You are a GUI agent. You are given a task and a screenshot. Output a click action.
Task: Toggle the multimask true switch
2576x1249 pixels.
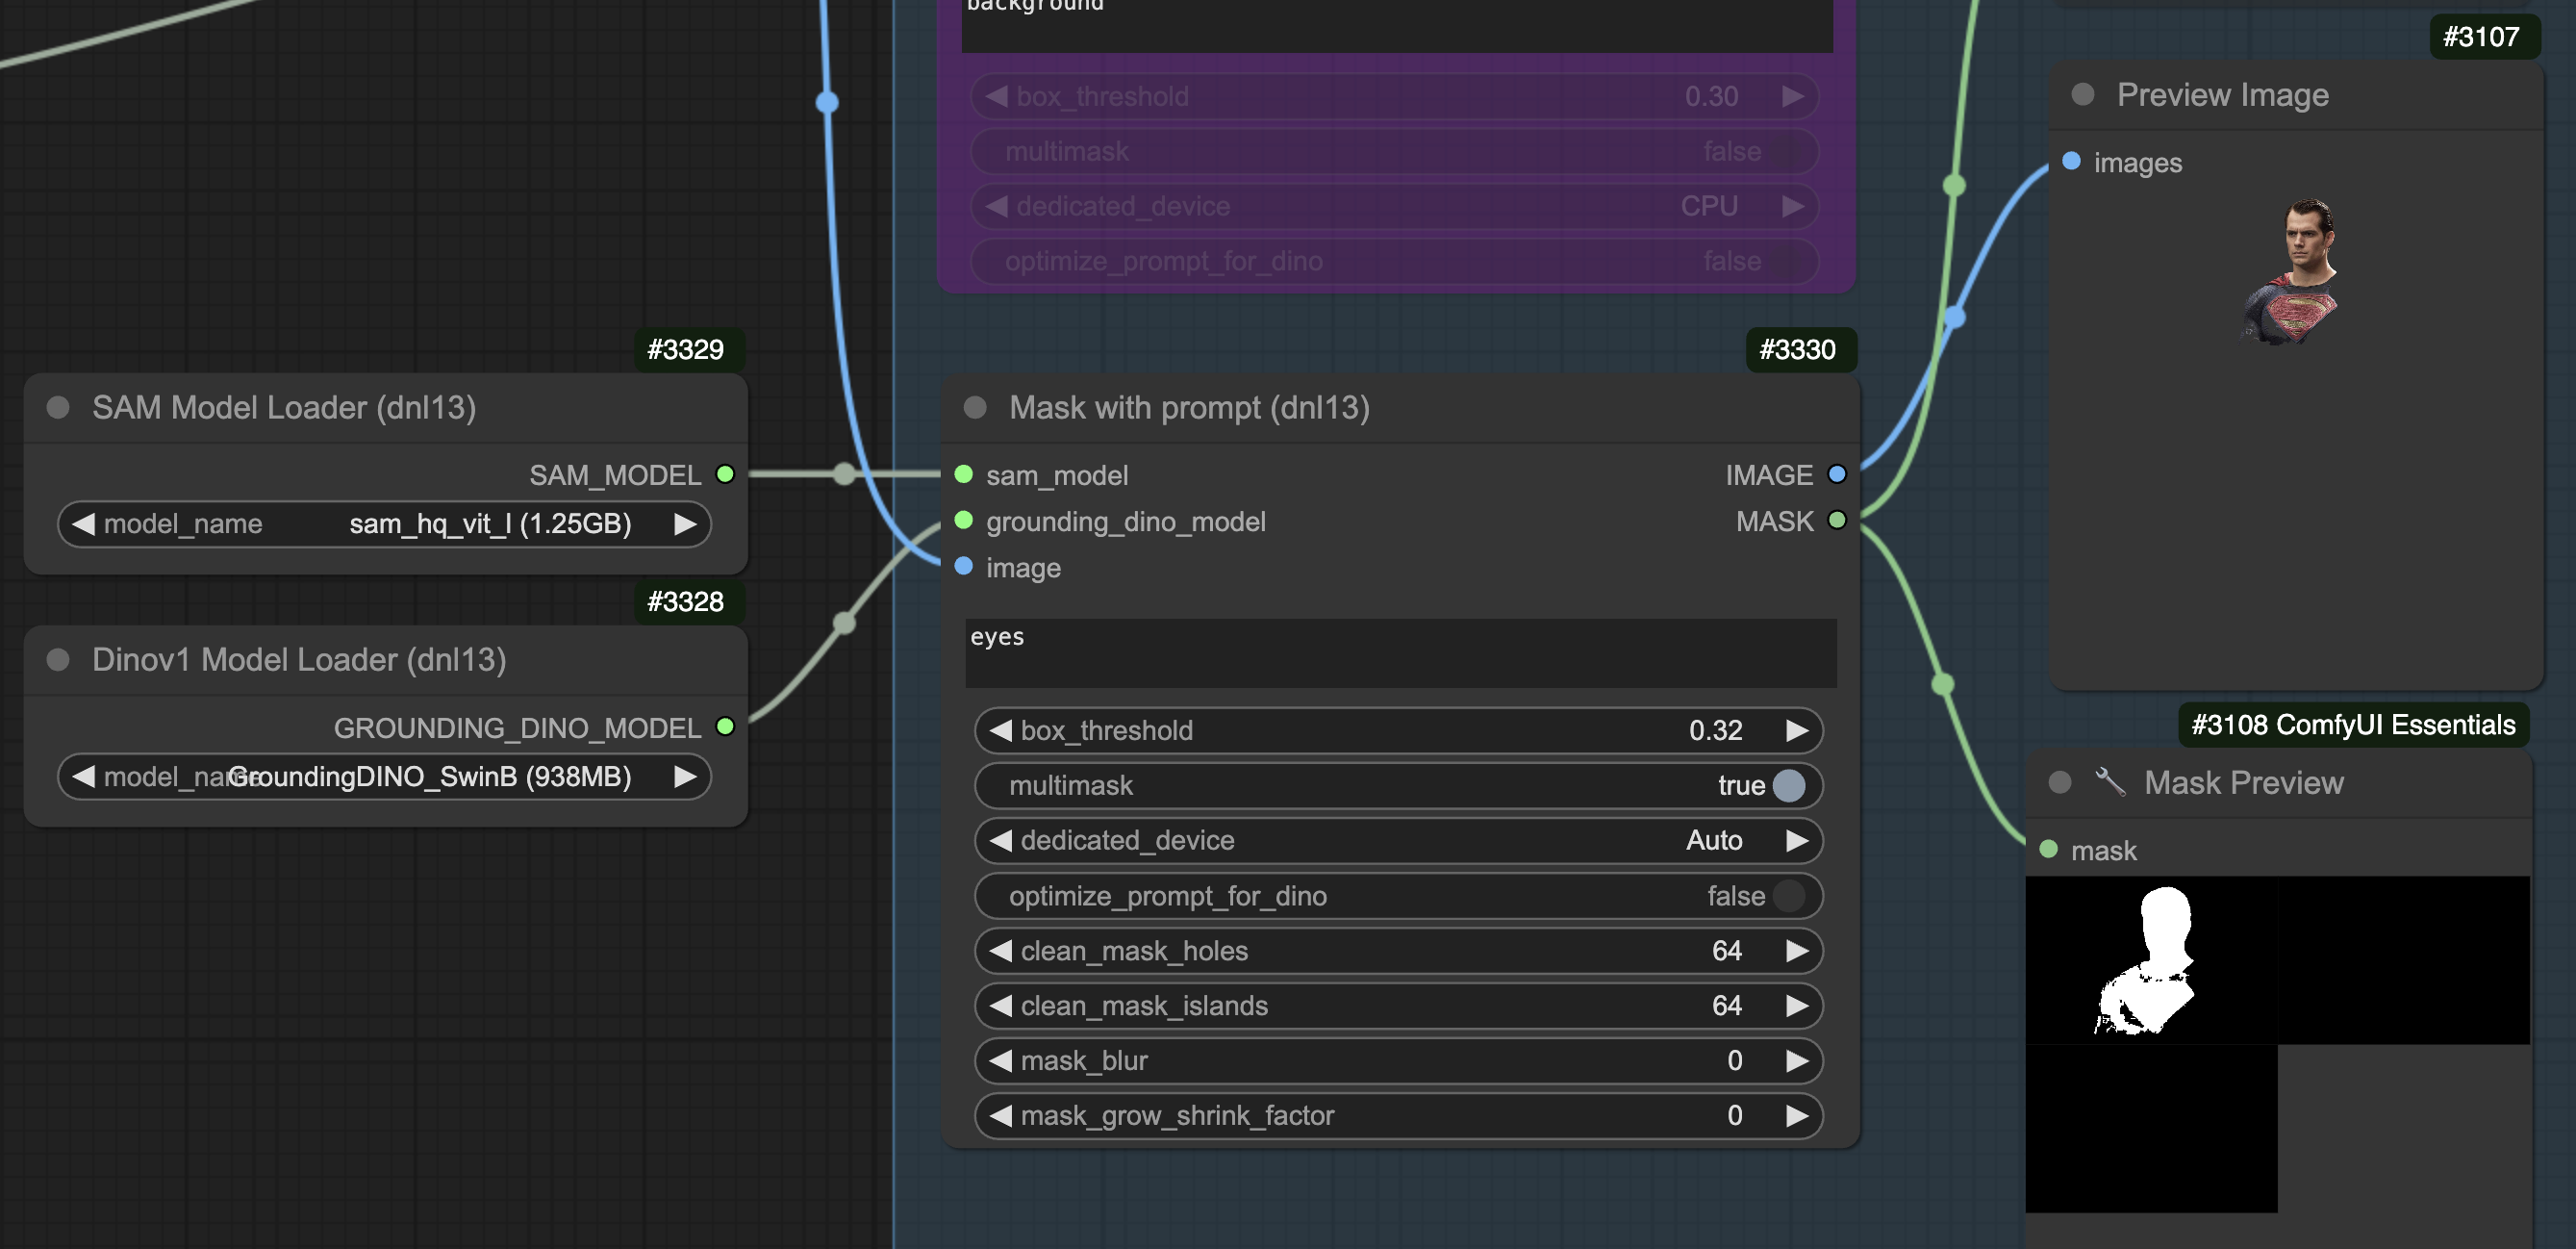[1788, 785]
